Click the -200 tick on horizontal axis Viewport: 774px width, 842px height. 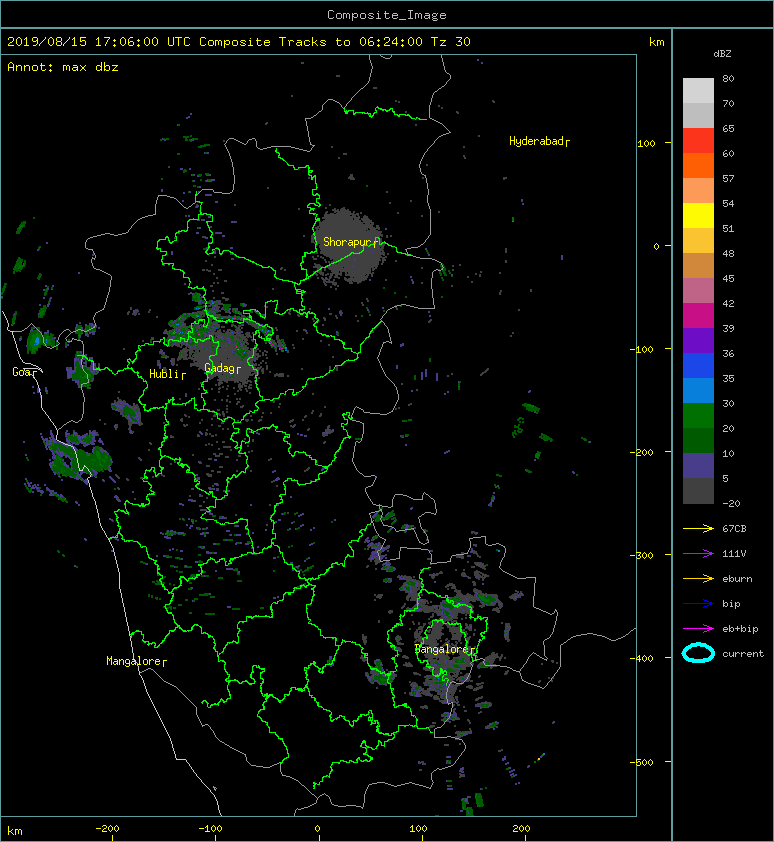(x=107, y=829)
